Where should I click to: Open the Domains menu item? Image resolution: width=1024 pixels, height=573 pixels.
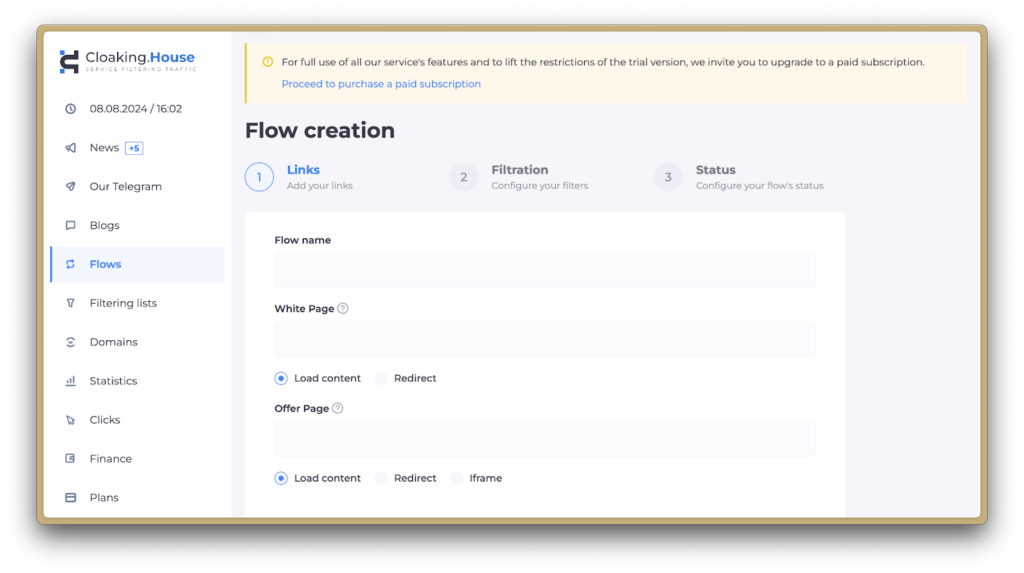(113, 342)
